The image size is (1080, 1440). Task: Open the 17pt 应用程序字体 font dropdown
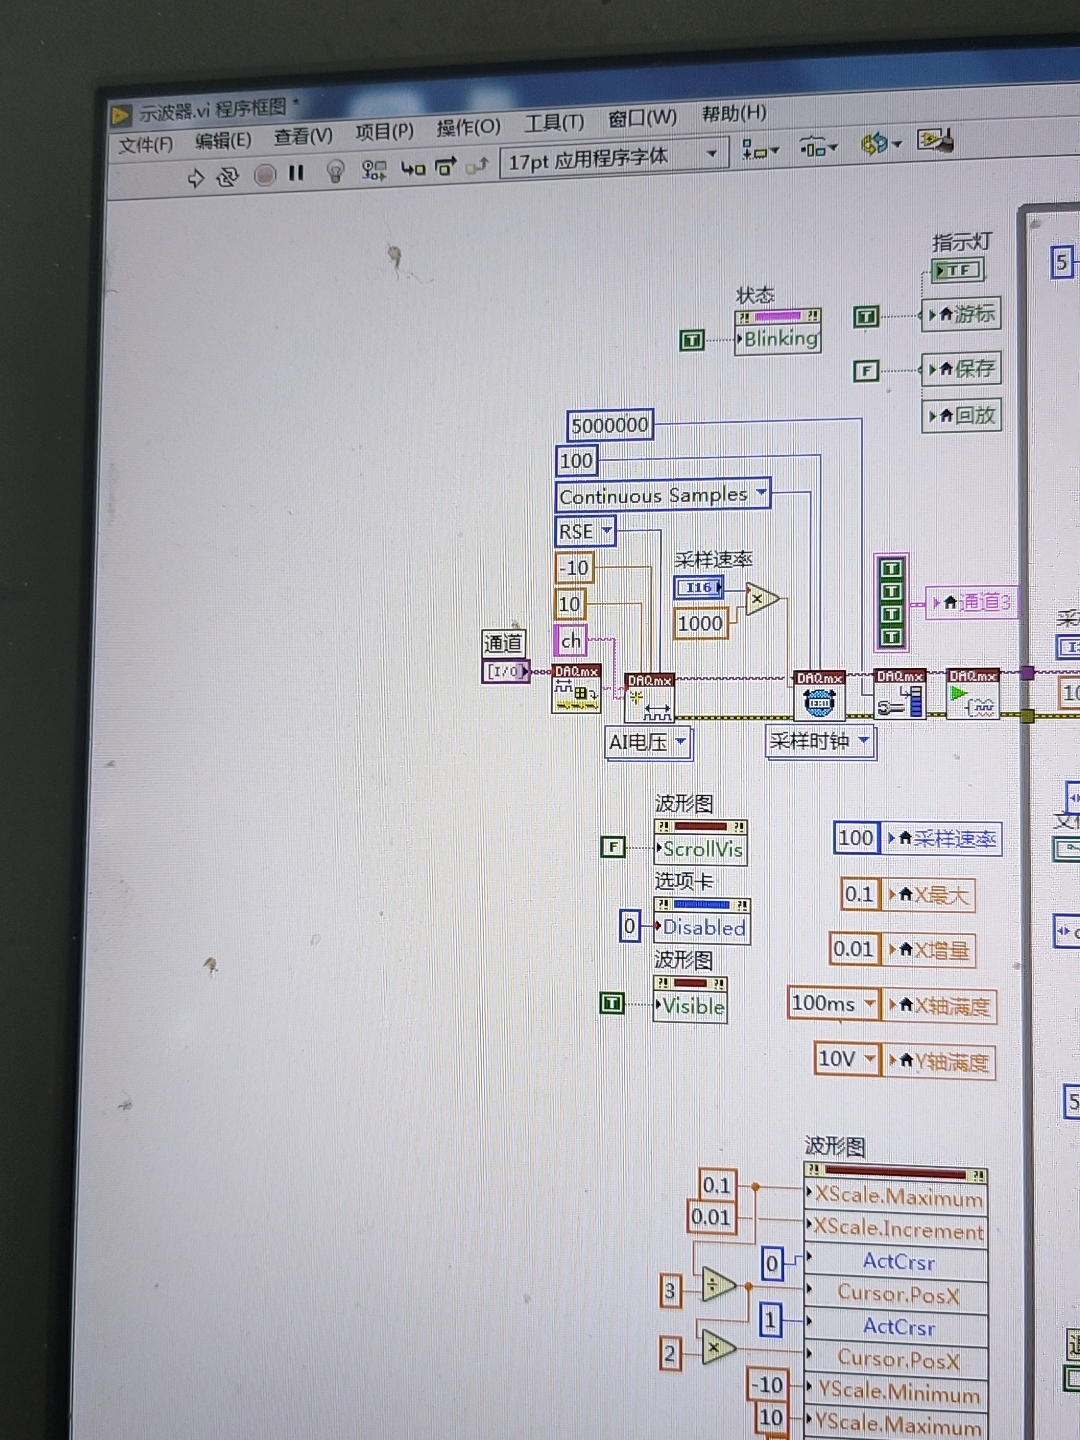(614, 158)
